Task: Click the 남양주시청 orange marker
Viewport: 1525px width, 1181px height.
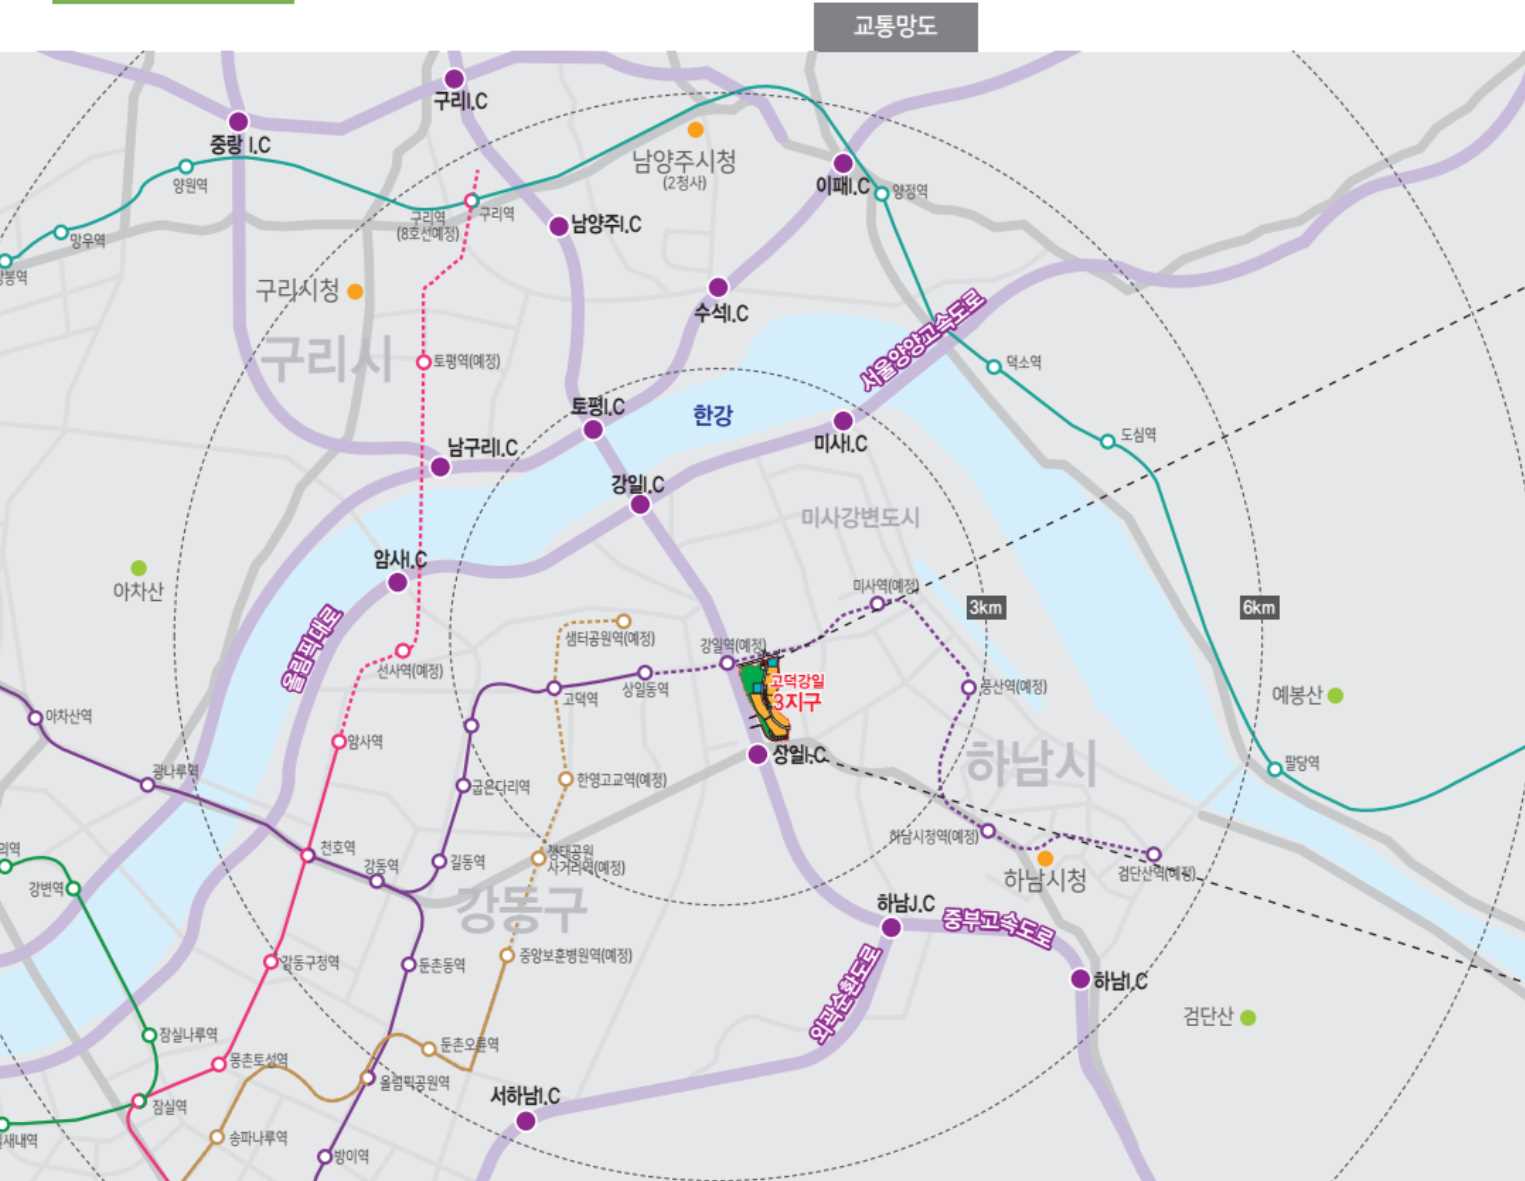Action: (x=695, y=130)
